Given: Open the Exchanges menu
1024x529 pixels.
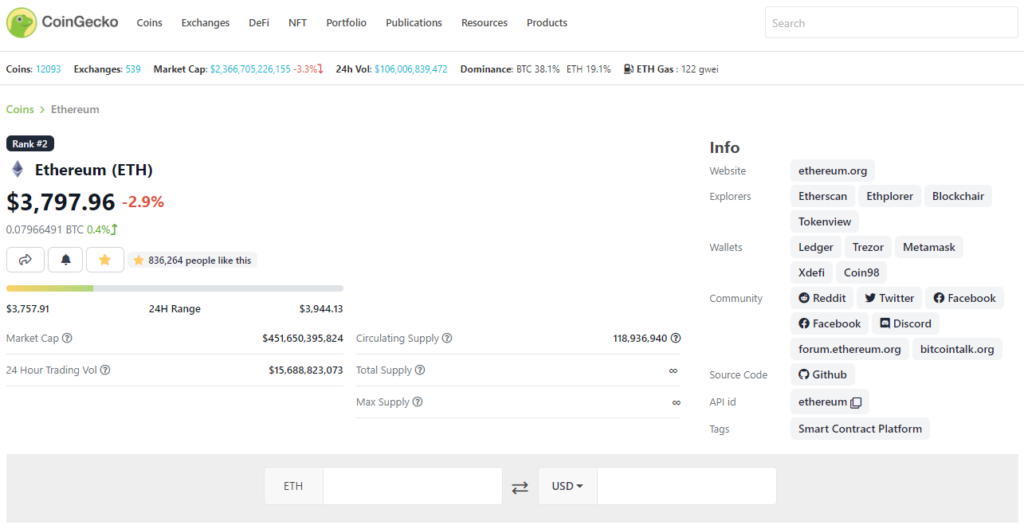Looking at the screenshot, I should pos(206,23).
